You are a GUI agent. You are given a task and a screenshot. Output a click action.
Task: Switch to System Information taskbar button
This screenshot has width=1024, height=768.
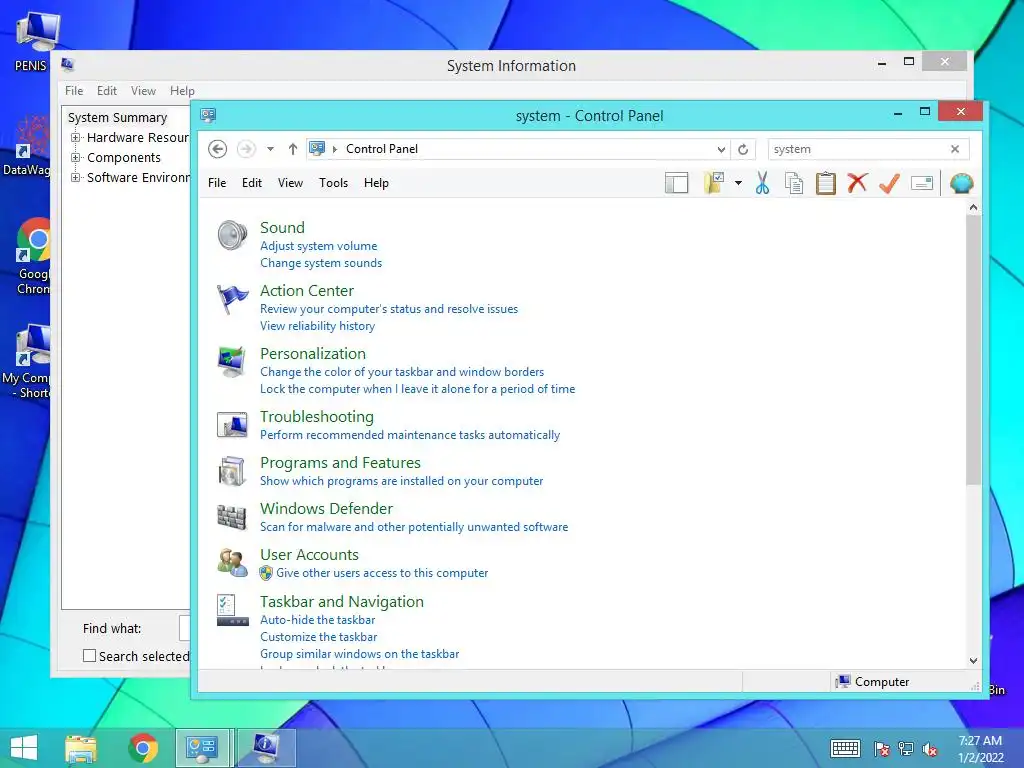coord(266,748)
